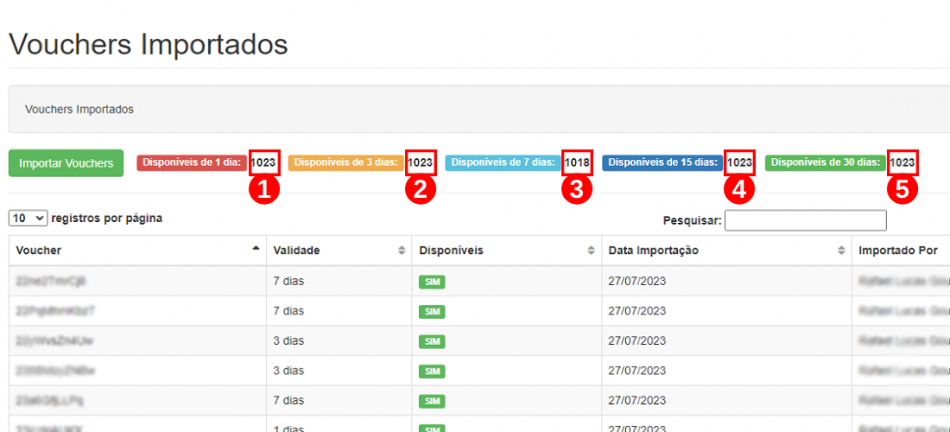950x432 pixels.
Task: Click 7 dias validity in fifth row
Action: tap(288, 400)
